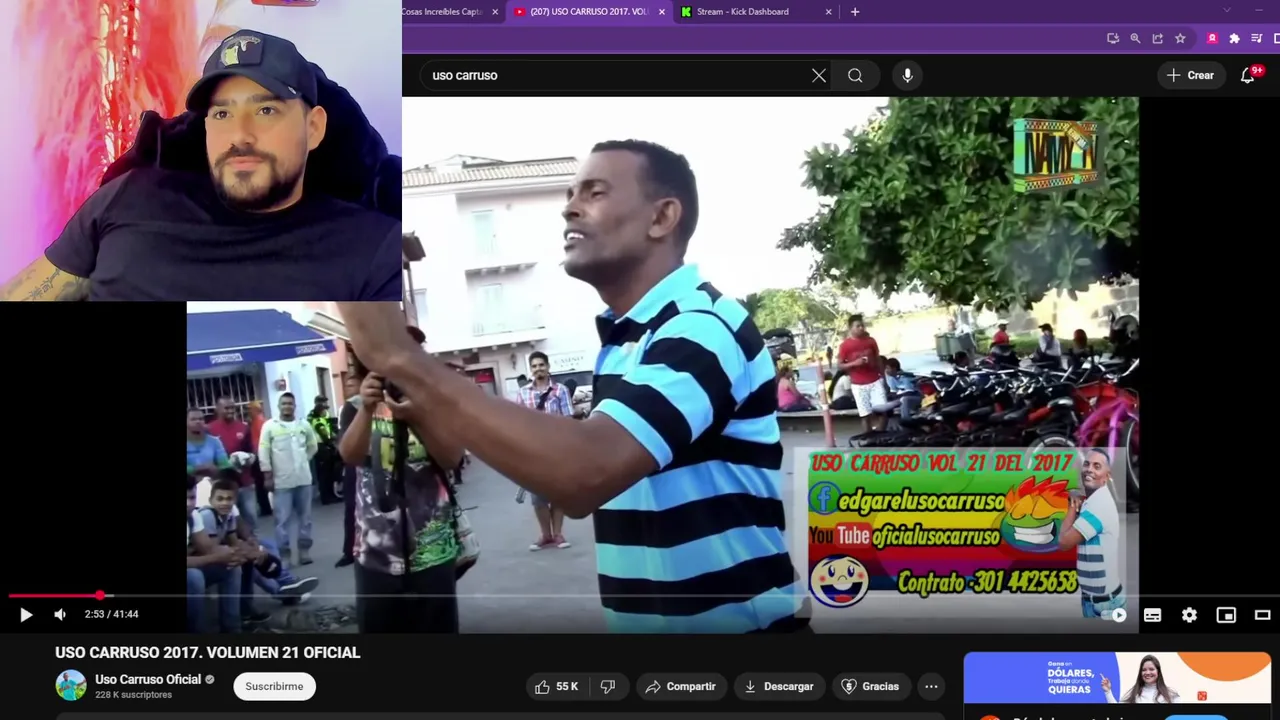Viewport: 1280px width, 720px height.
Task: Open the extensions puzzle icon
Action: [1234, 38]
